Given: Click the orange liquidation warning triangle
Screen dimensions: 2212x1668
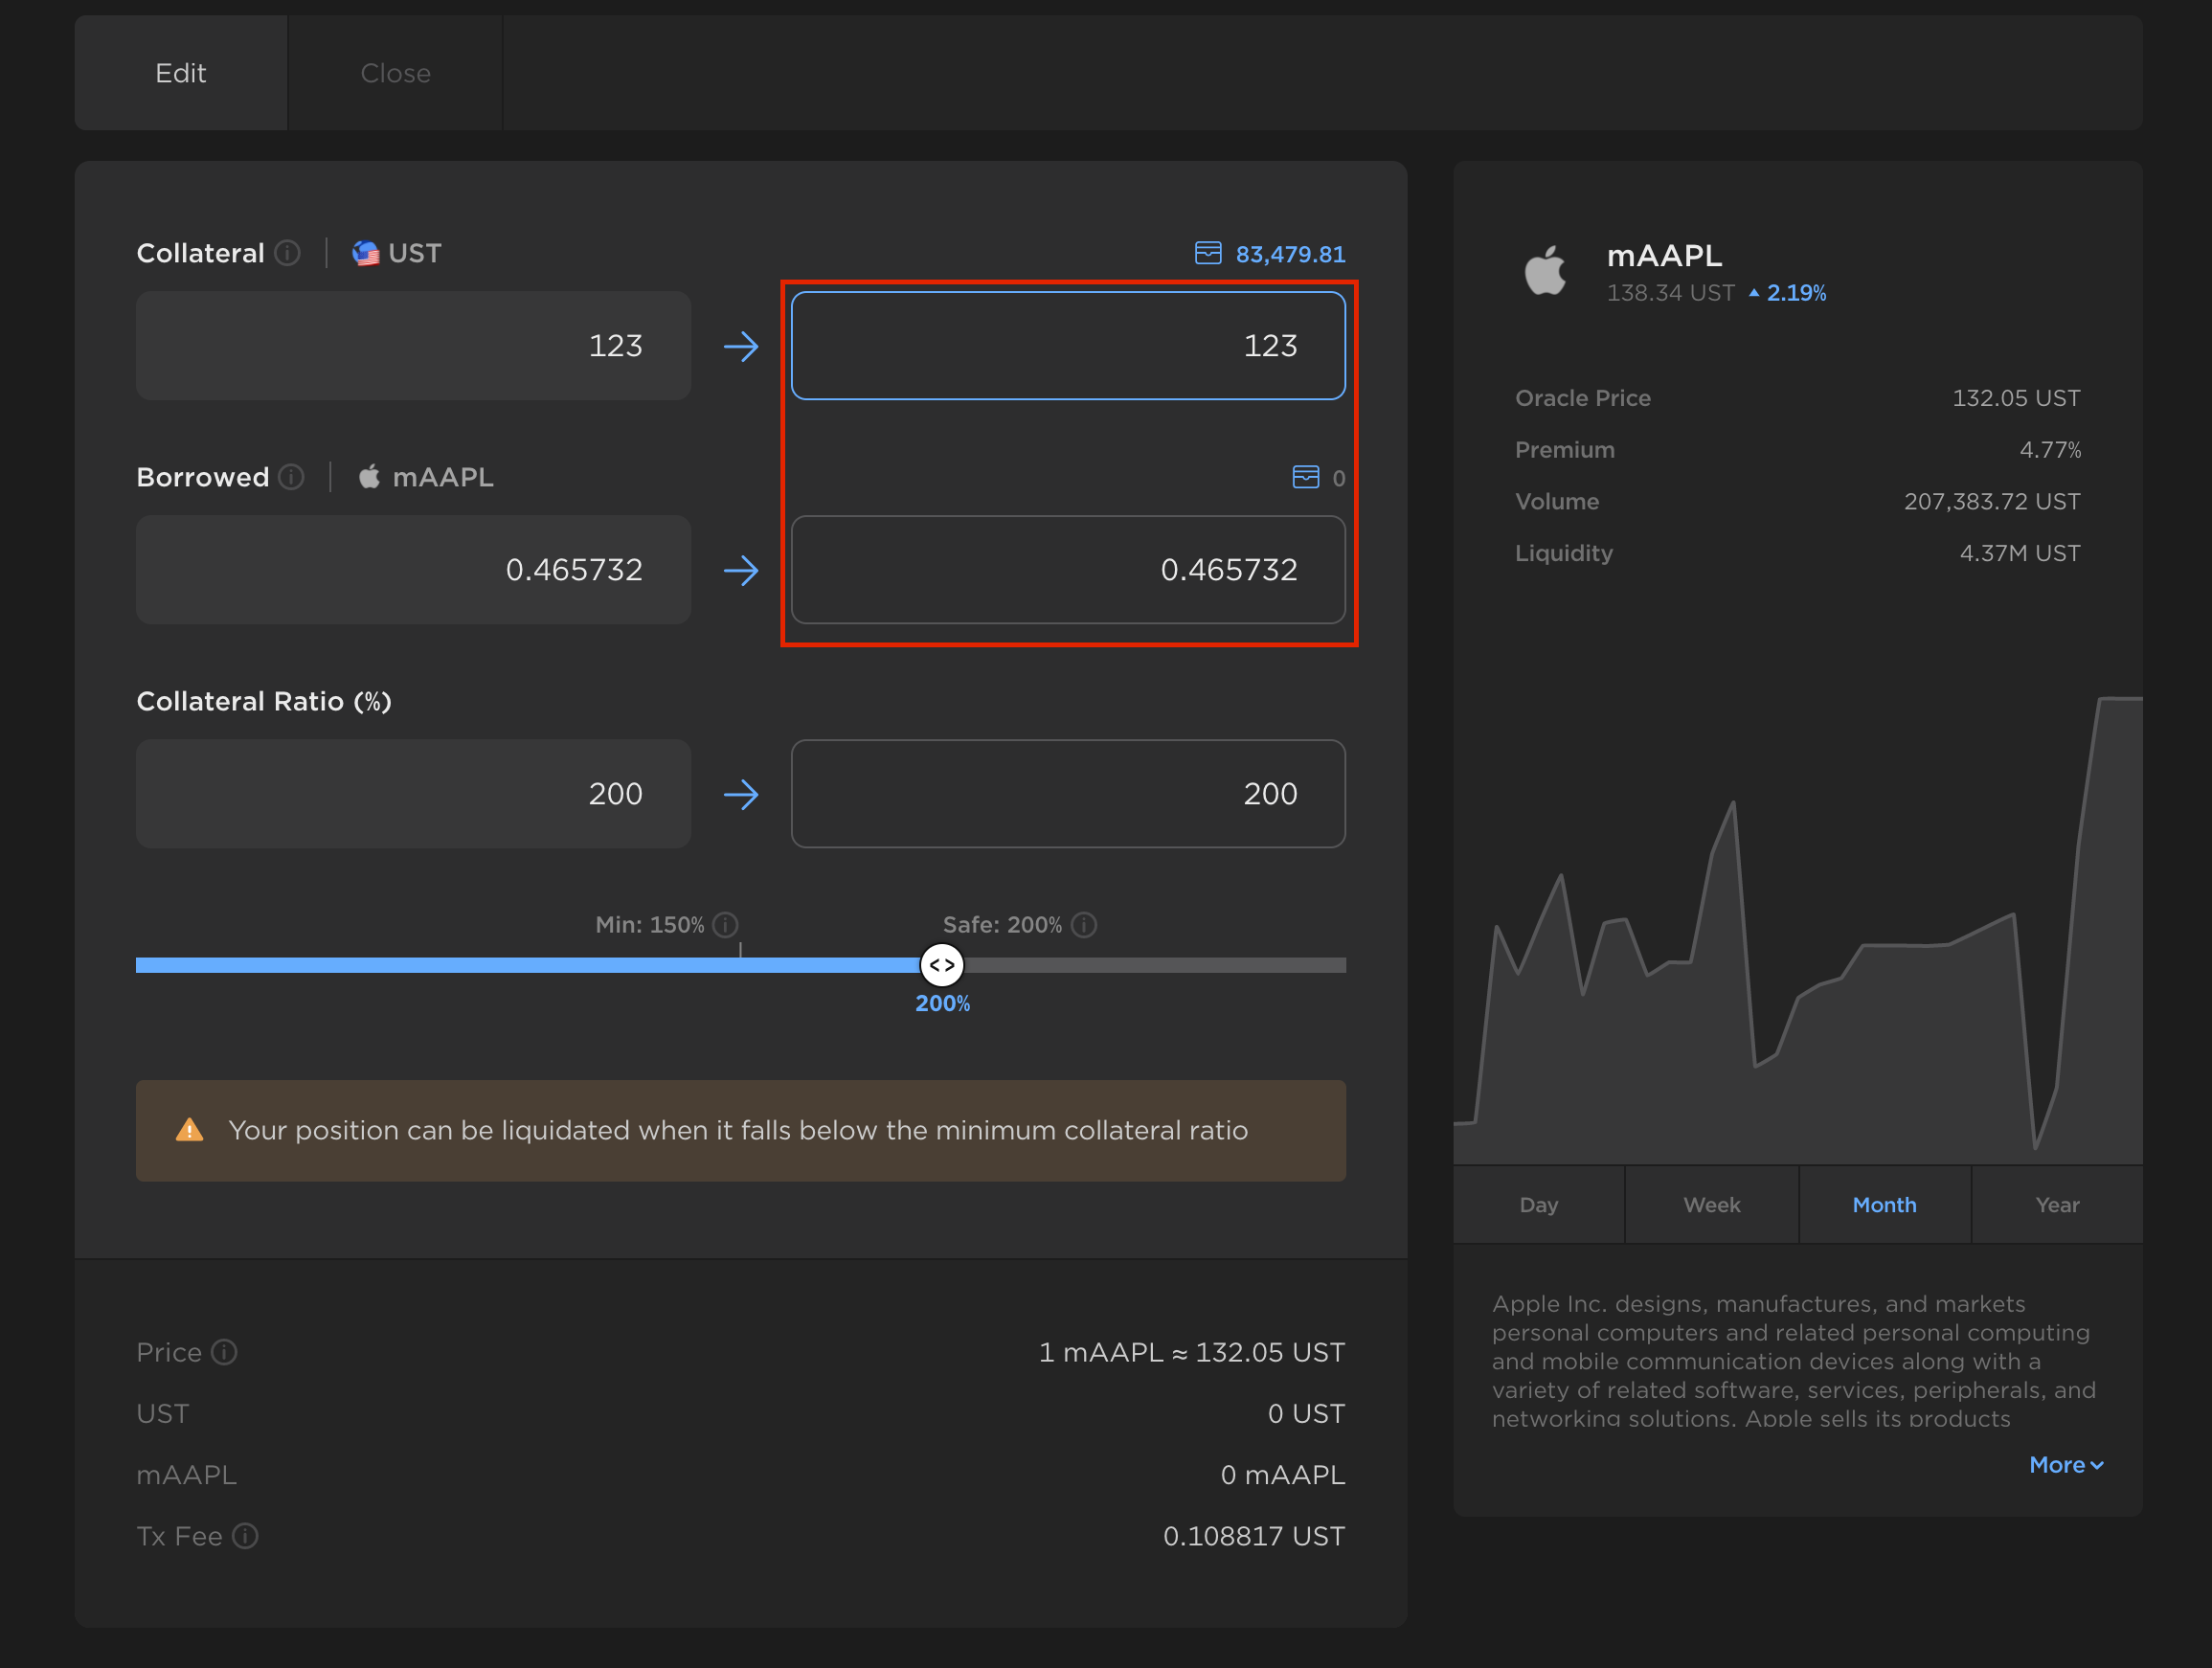Looking at the screenshot, I should point(189,1131).
